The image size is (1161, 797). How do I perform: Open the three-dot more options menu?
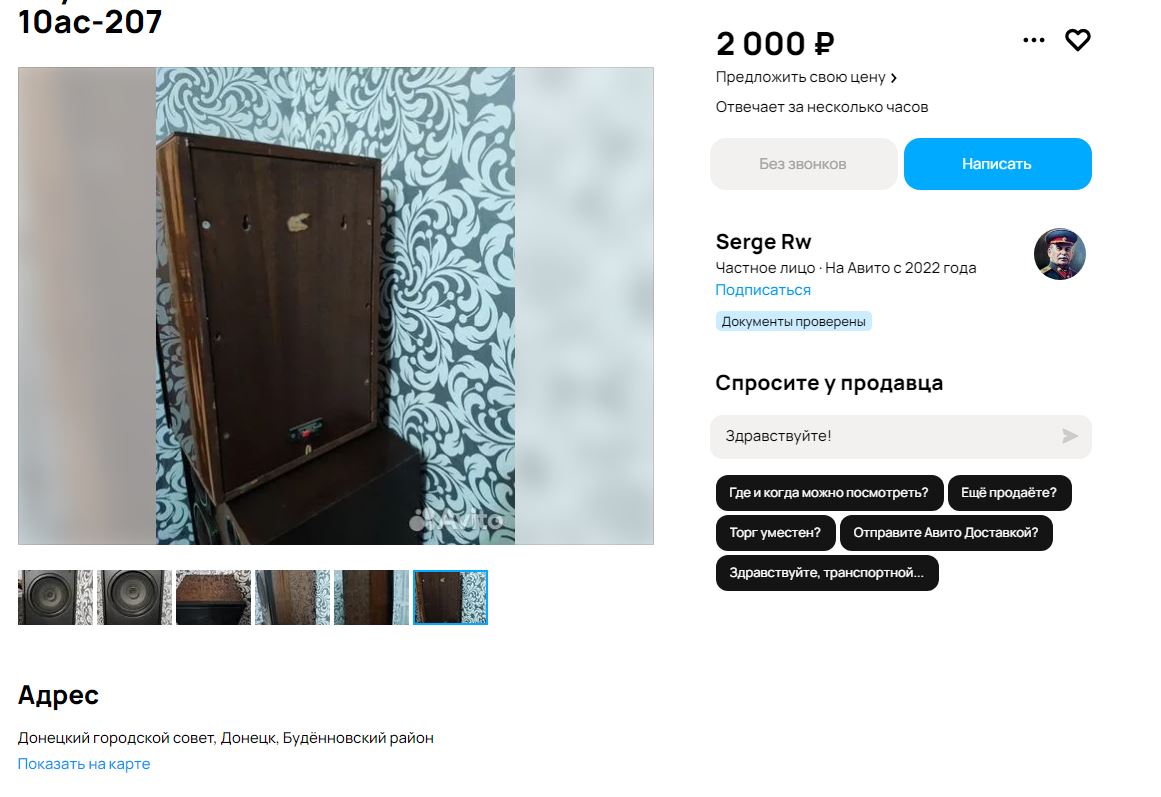[x=1034, y=40]
